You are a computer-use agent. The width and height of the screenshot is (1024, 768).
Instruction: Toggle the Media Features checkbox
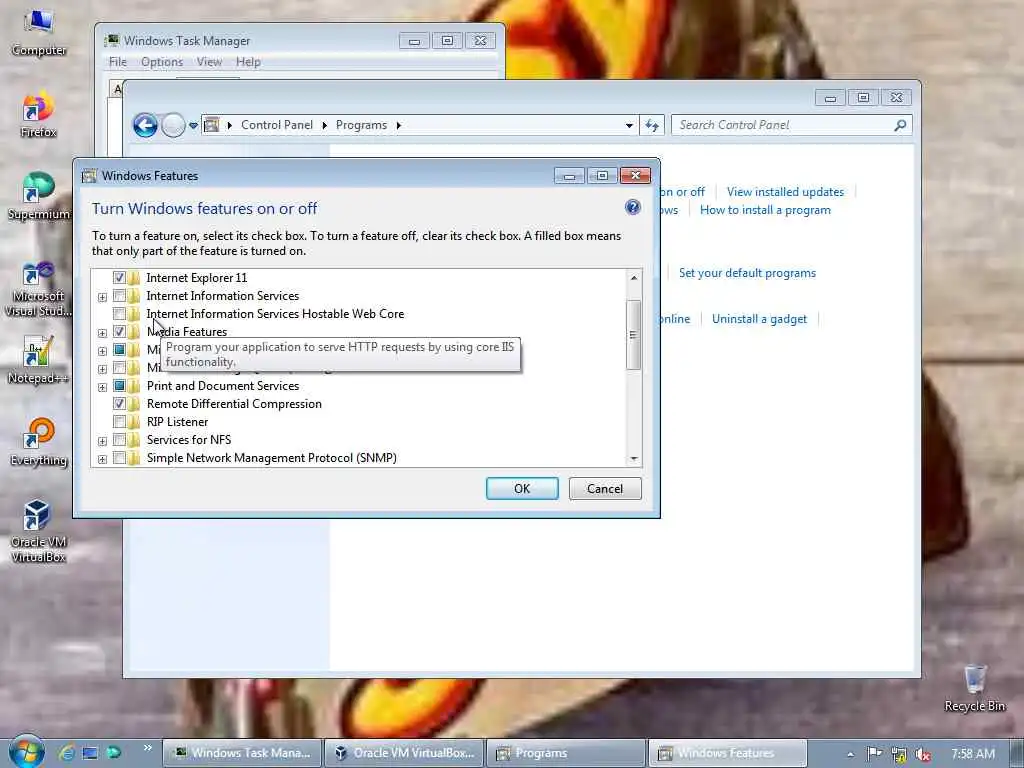click(119, 332)
